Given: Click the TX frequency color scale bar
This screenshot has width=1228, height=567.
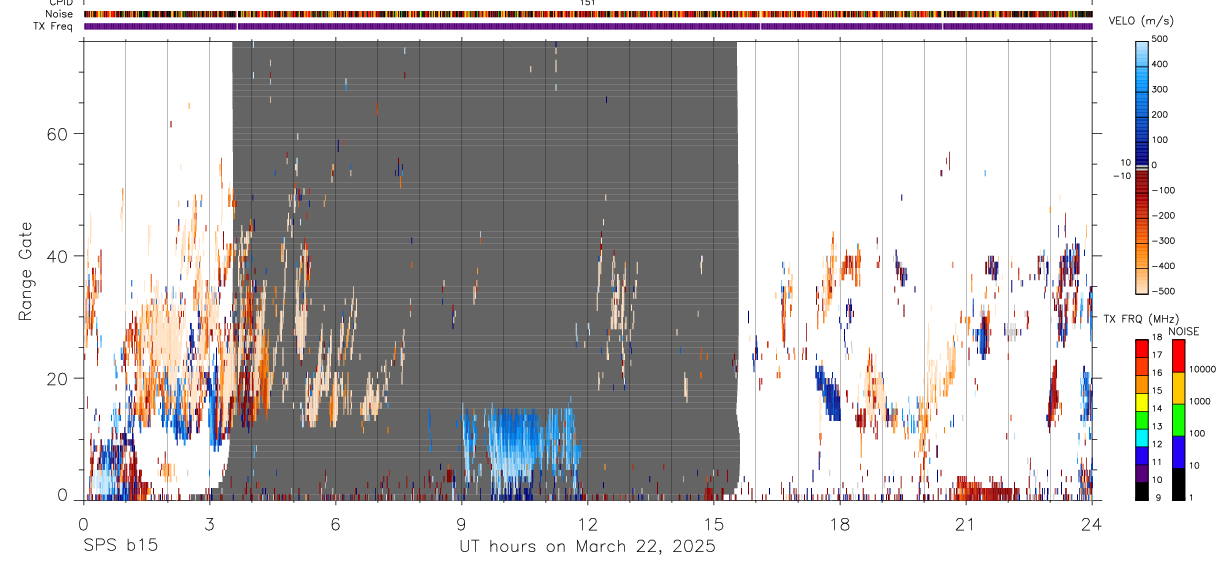Looking at the screenshot, I should [1141, 420].
